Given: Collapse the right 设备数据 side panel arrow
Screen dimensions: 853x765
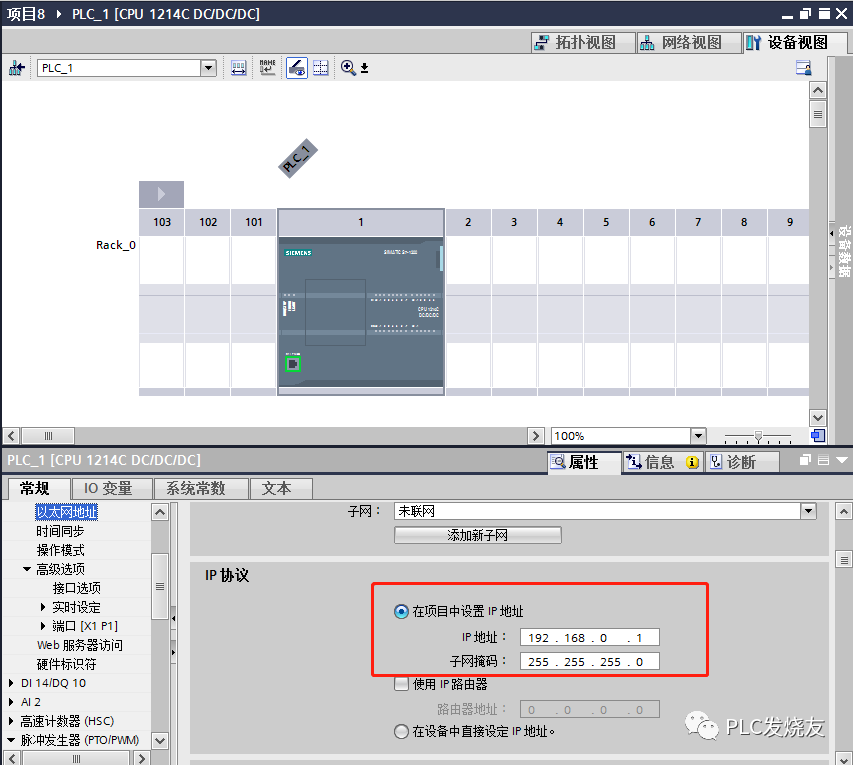Looking at the screenshot, I should (831, 233).
